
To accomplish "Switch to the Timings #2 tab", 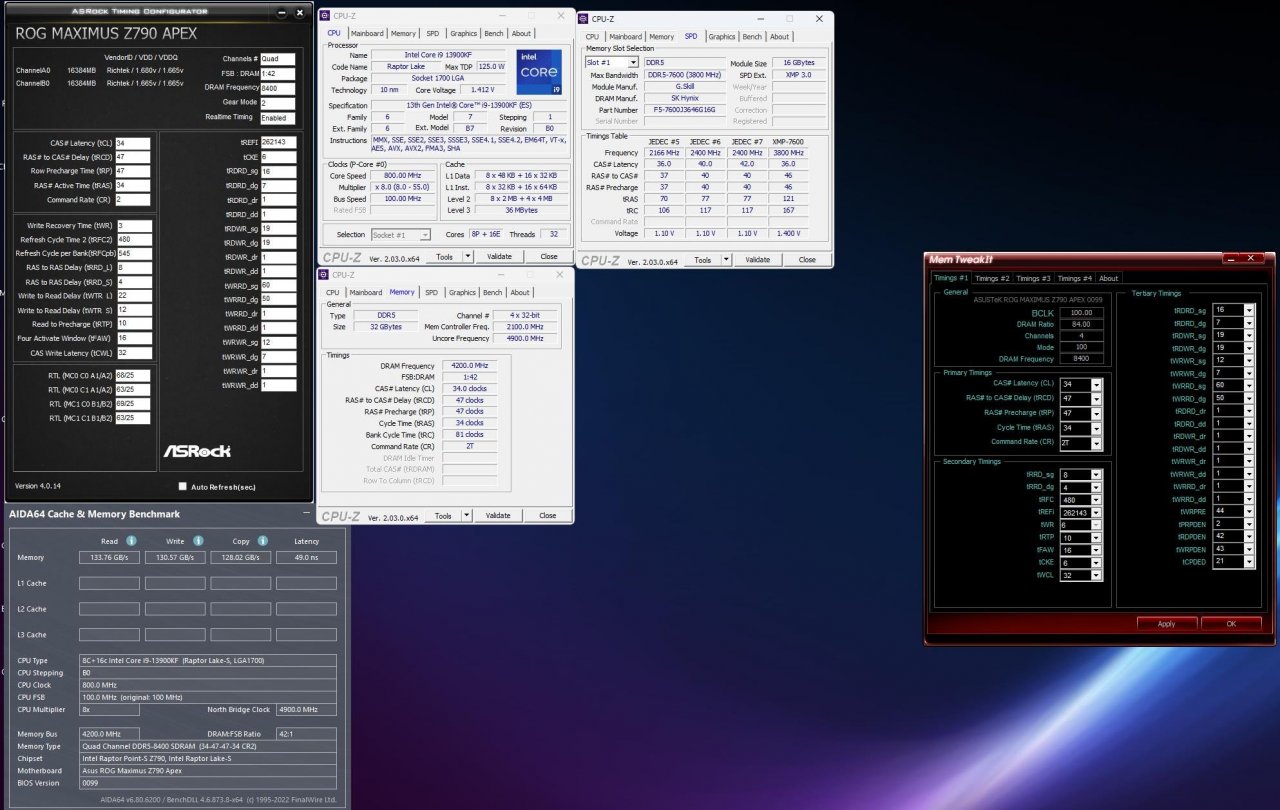I will (x=992, y=278).
